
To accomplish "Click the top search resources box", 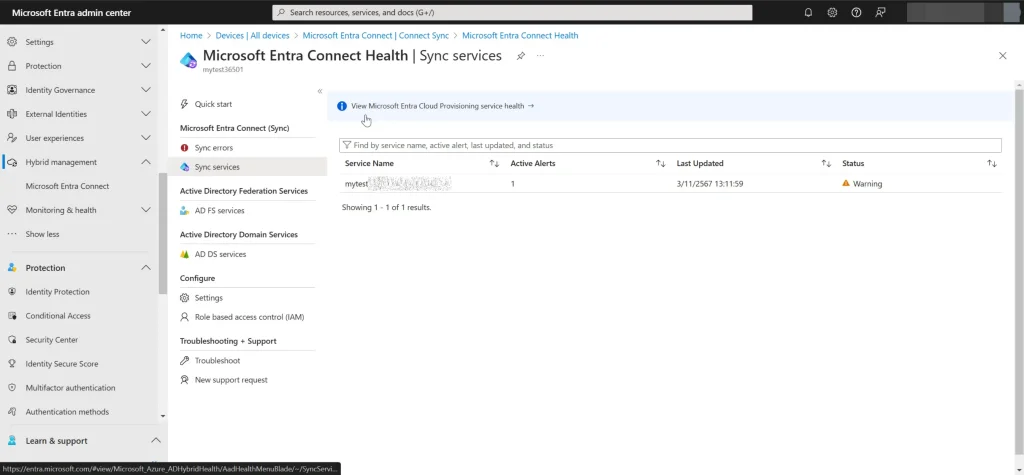I will [x=512, y=12].
